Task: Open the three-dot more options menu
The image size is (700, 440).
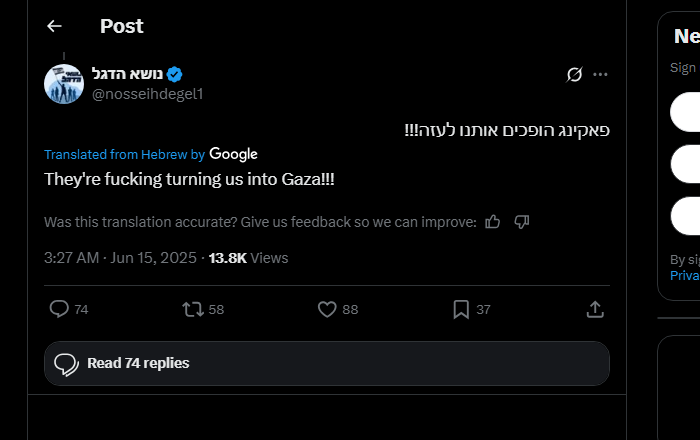Action: click(600, 75)
